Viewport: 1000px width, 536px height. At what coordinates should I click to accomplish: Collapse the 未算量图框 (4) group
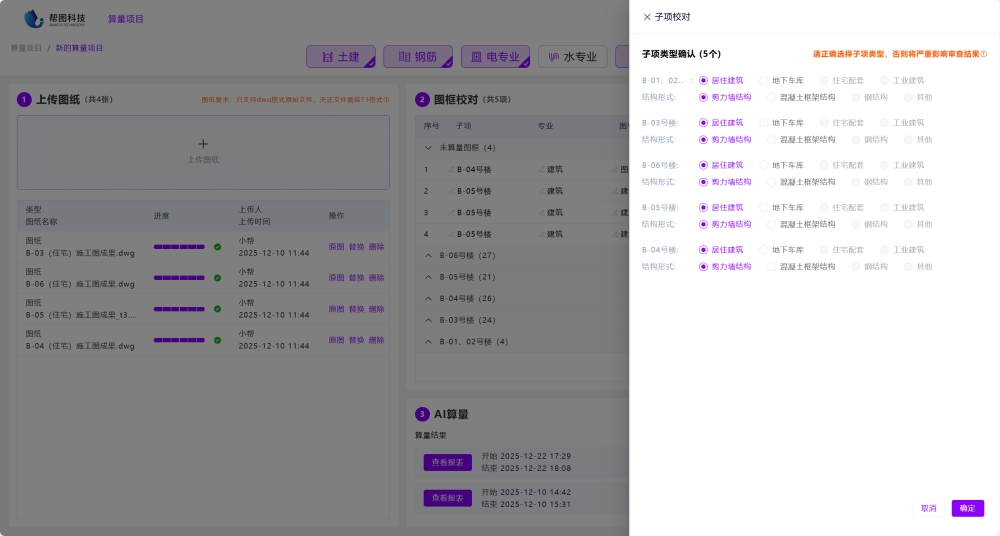pos(429,148)
